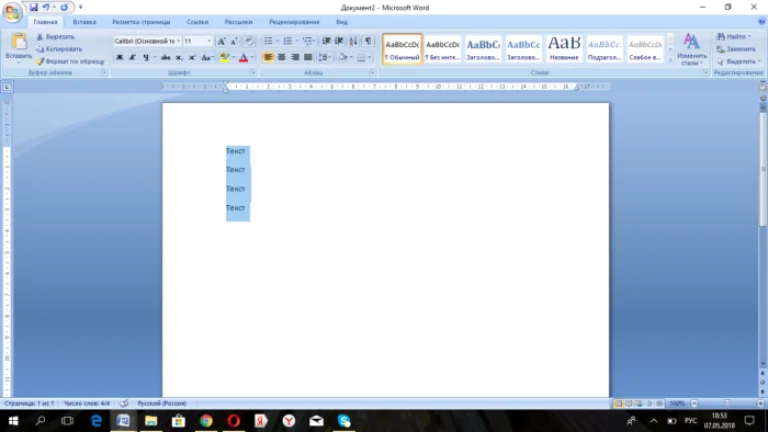Click Русский (Россия) language in status bar
Screen dimensions: 768x432
[x=162, y=403]
